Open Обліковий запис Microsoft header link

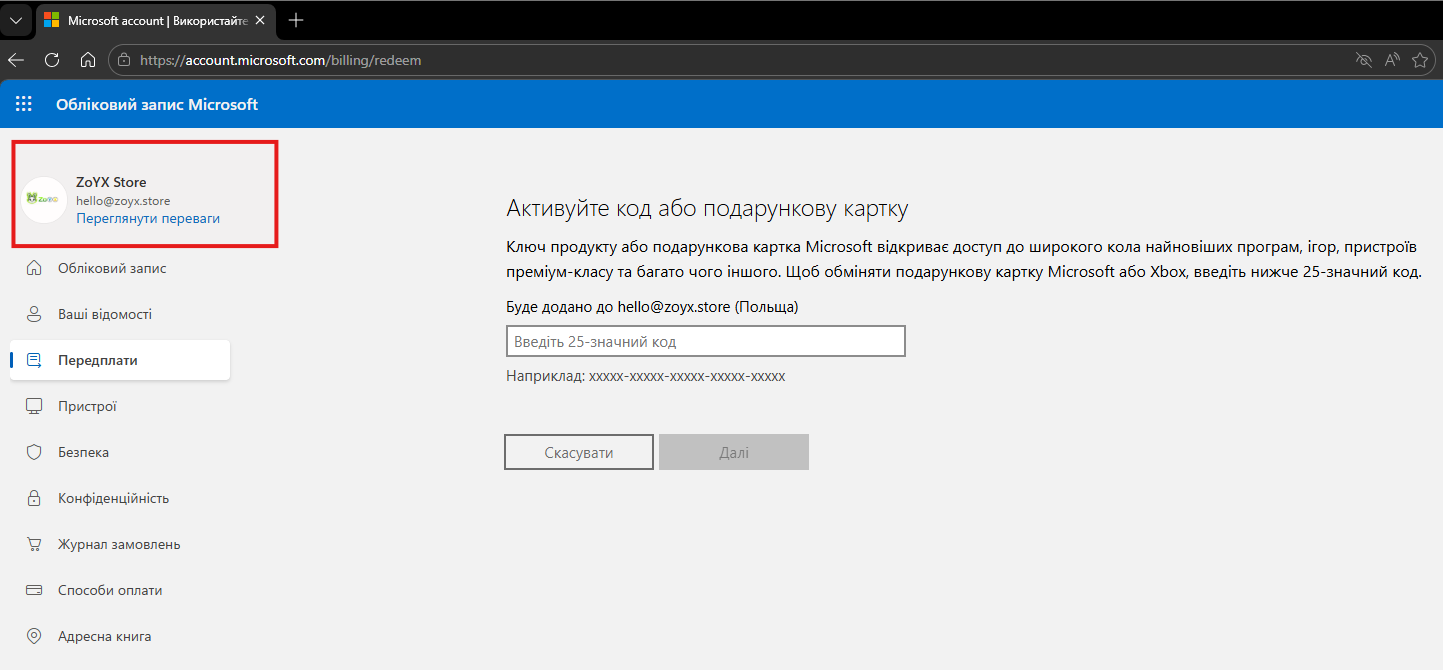coord(157,104)
